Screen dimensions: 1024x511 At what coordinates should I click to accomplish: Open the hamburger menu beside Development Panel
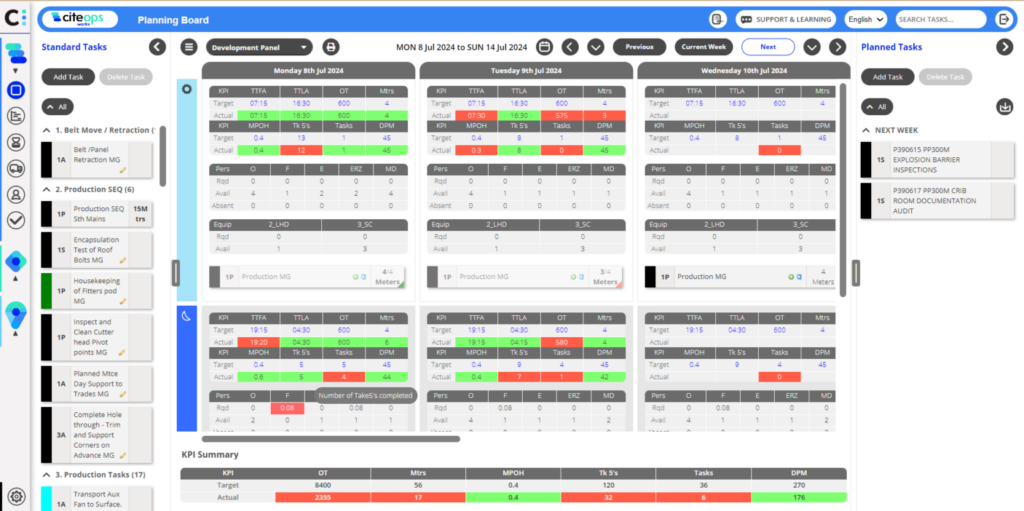tap(189, 47)
